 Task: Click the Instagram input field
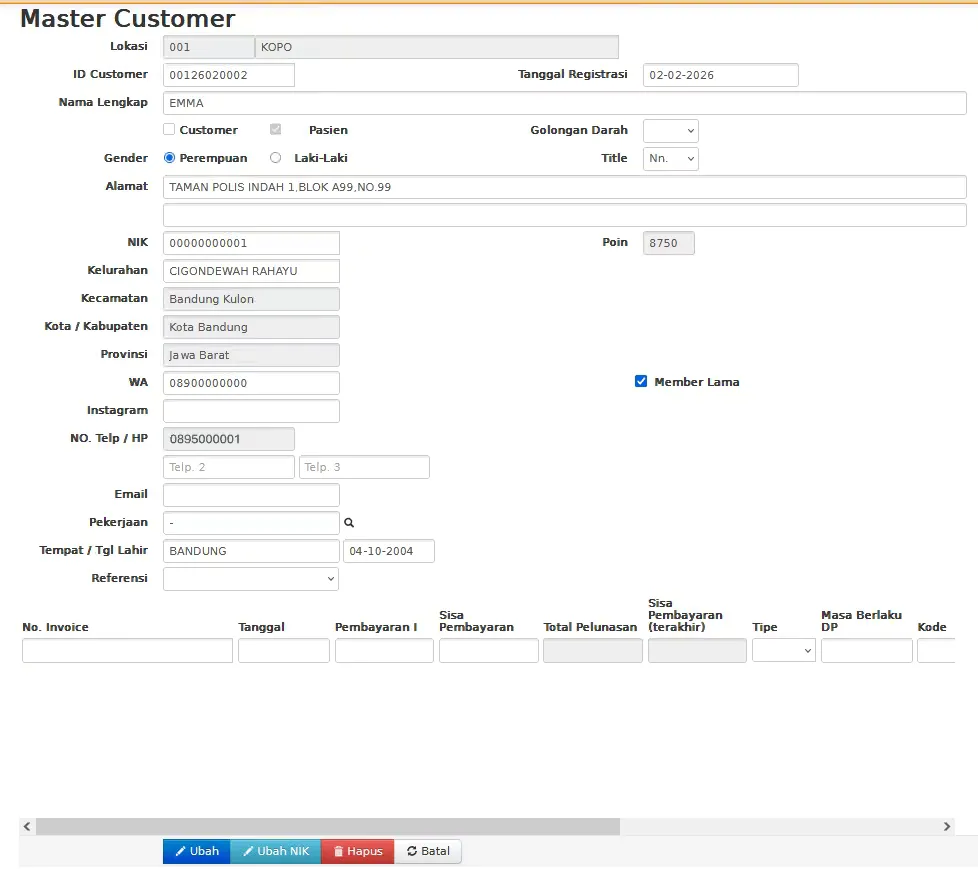251,411
